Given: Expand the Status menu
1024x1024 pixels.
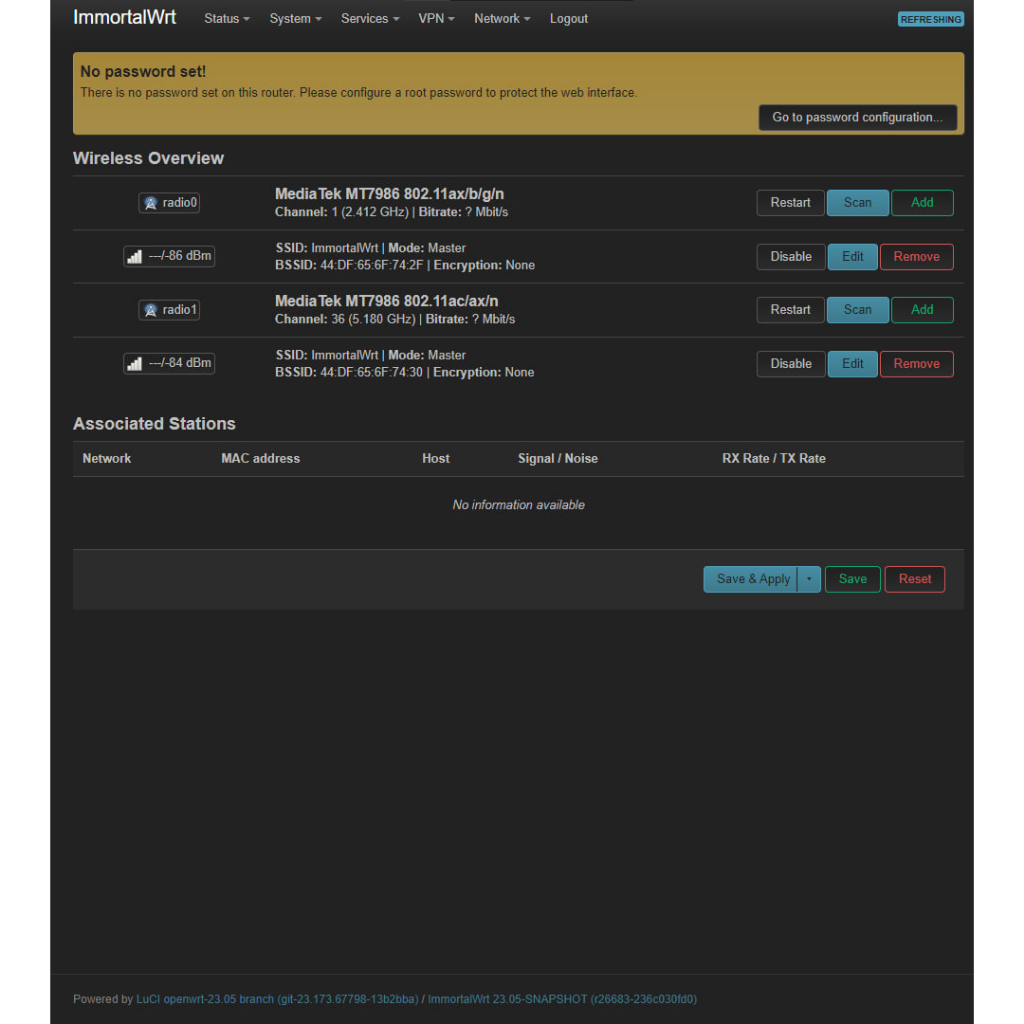Looking at the screenshot, I should (x=227, y=19).
